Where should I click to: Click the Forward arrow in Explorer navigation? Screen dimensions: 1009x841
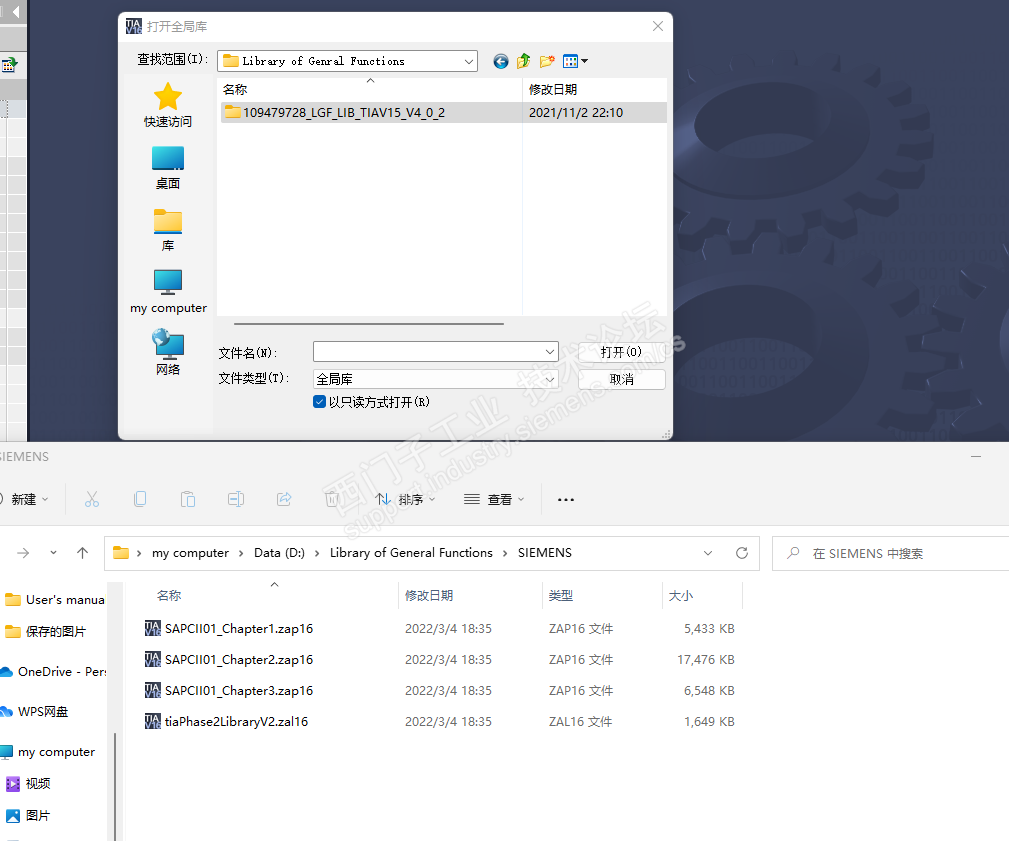pyautogui.click(x=23, y=553)
